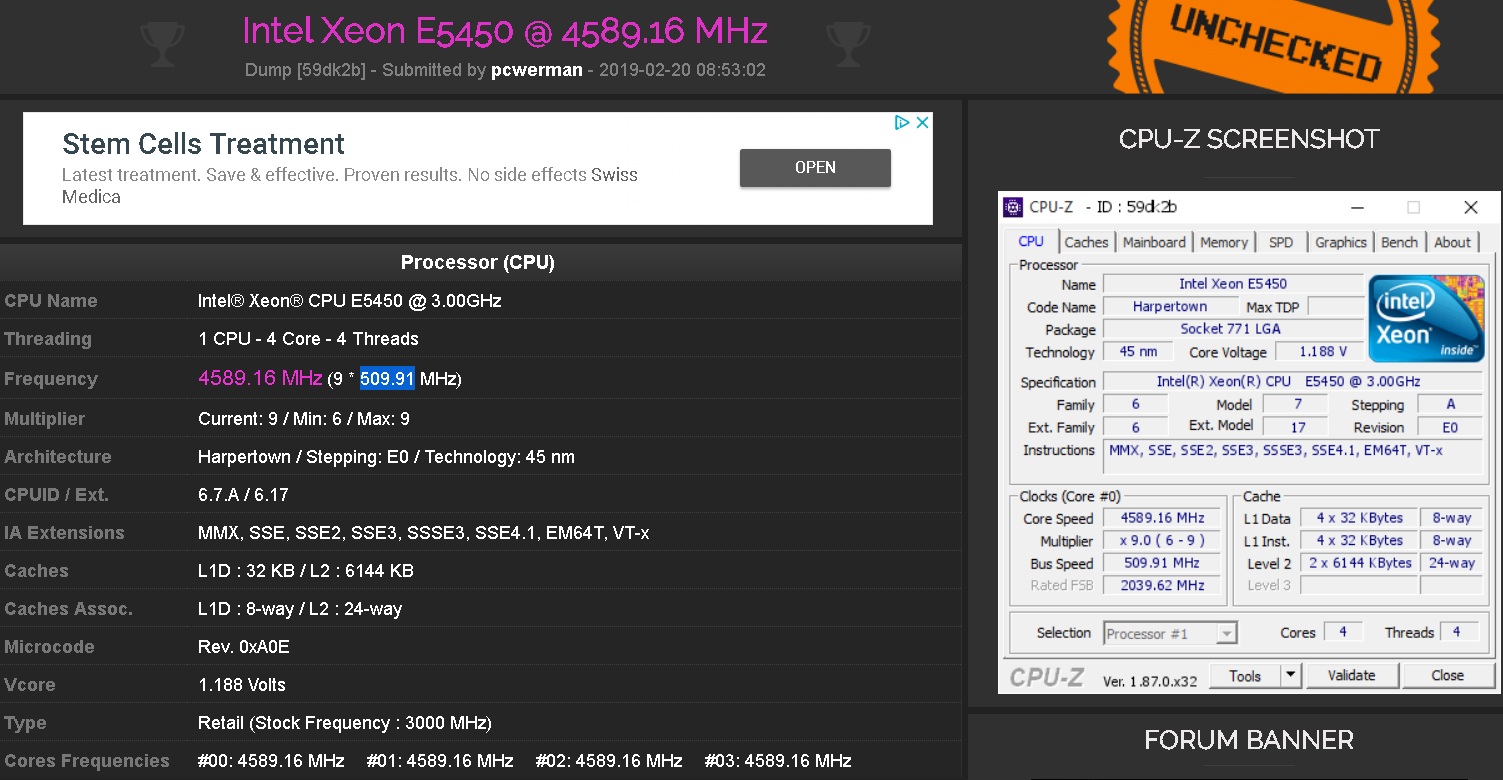Click the Technology field 45 nm
This screenshot has width=1503, height=780.
pos(1138,352)
